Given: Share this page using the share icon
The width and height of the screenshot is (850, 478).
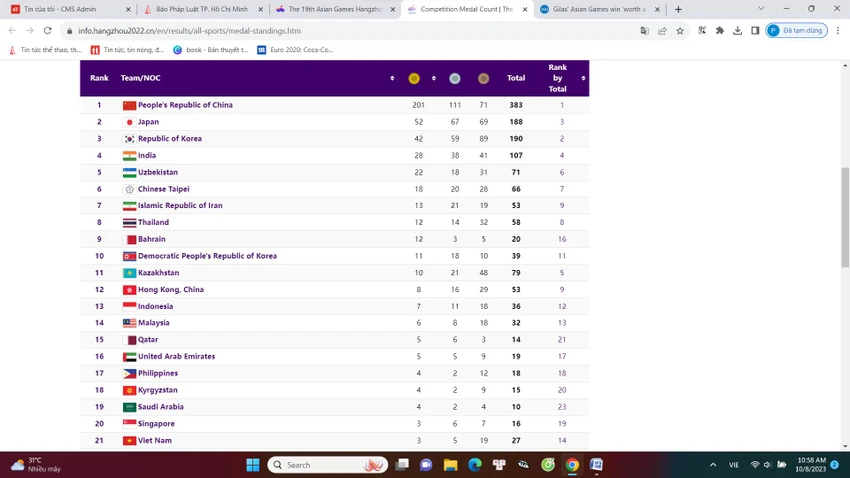Looking at the screenshot, I should coord(662,31).
